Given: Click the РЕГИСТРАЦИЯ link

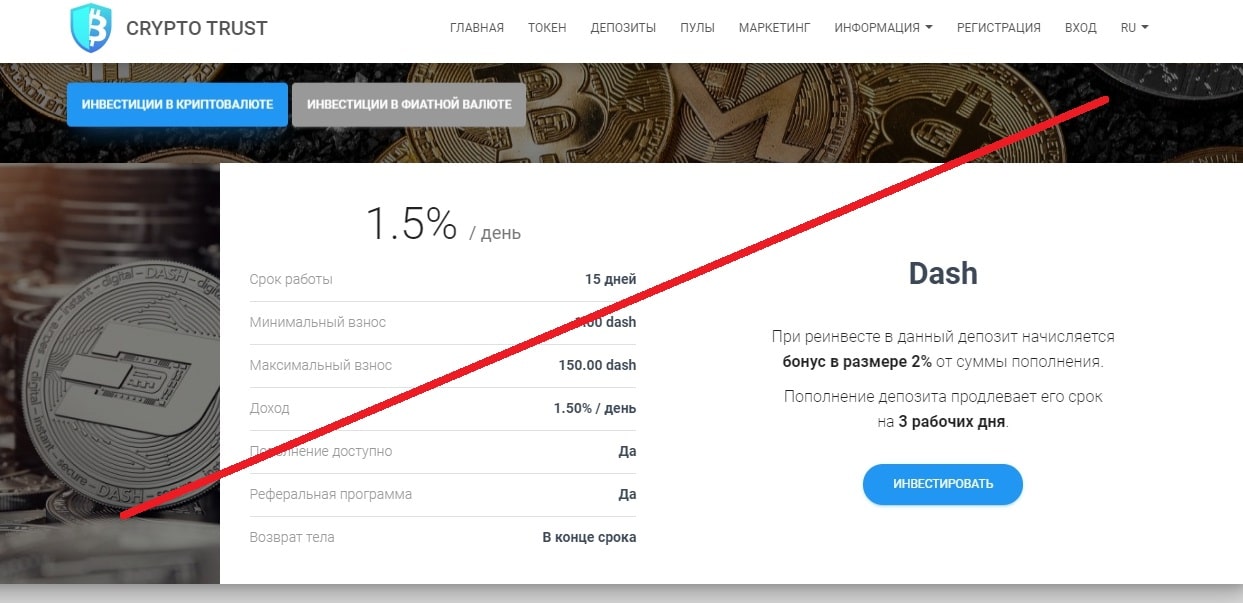Looking at the screenshot, I should click(x=998, y=28).
